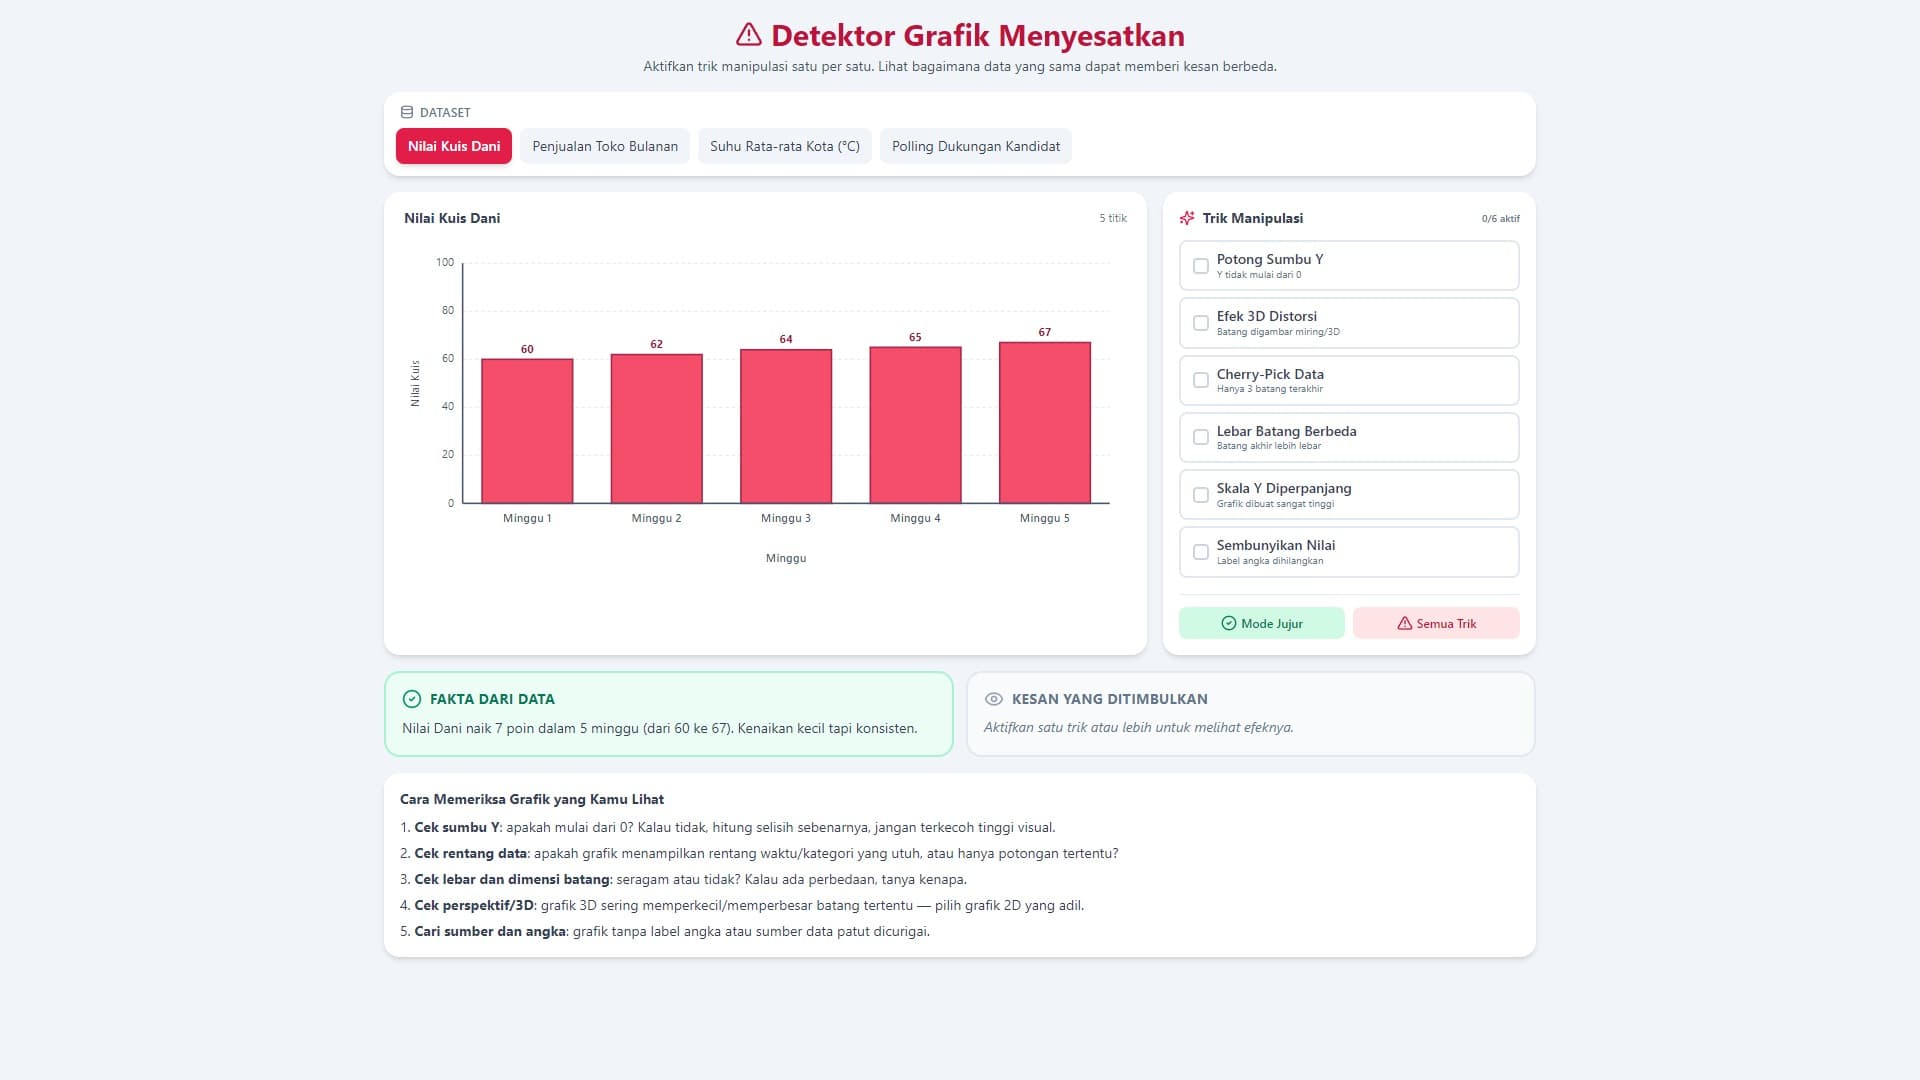The width and height of the screenshot is (1920, 1080).
Task: Click the 0/6 aktif counter text
Action: [x=1500, y=218]
